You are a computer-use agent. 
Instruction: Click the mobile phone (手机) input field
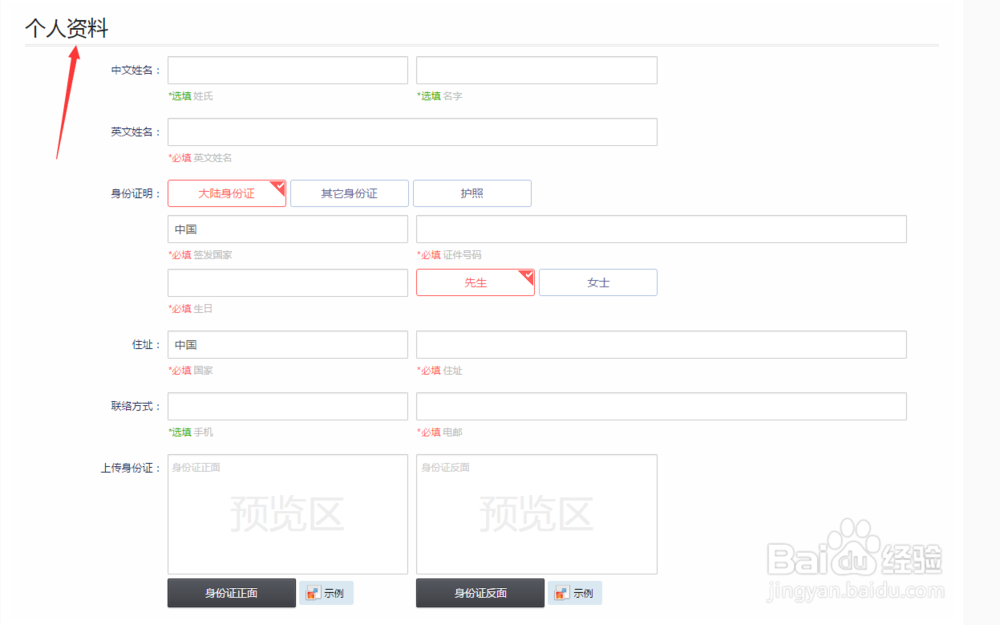coord(288,406)
